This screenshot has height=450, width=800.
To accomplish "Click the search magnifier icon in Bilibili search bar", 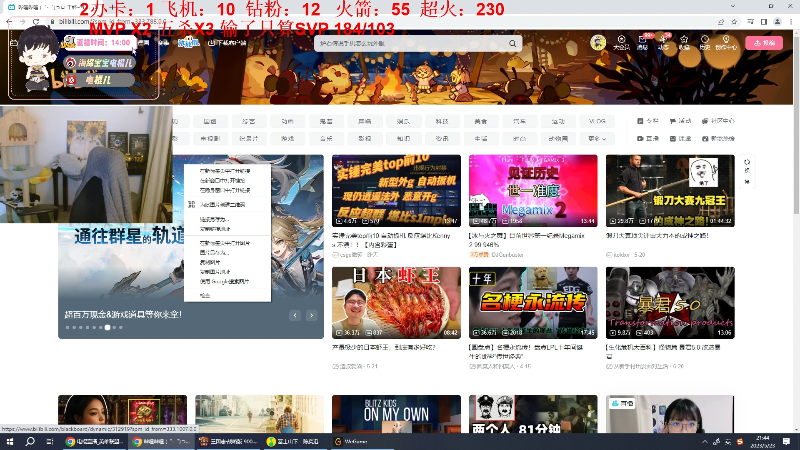I will [512, 43].
